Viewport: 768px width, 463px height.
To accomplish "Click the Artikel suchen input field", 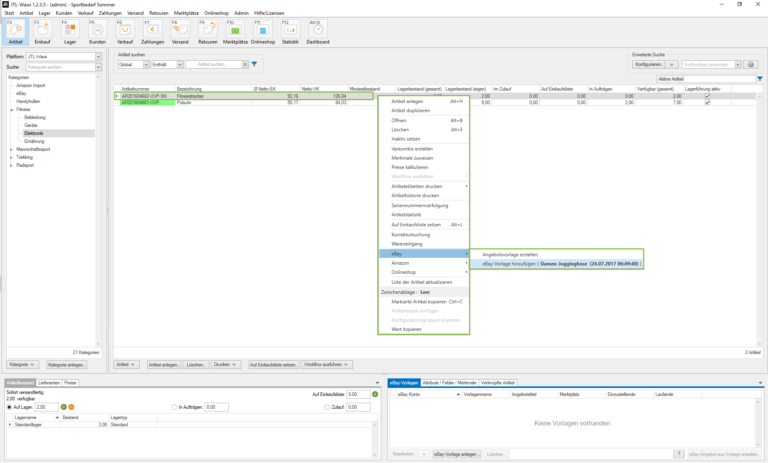I will coord(213,64).
